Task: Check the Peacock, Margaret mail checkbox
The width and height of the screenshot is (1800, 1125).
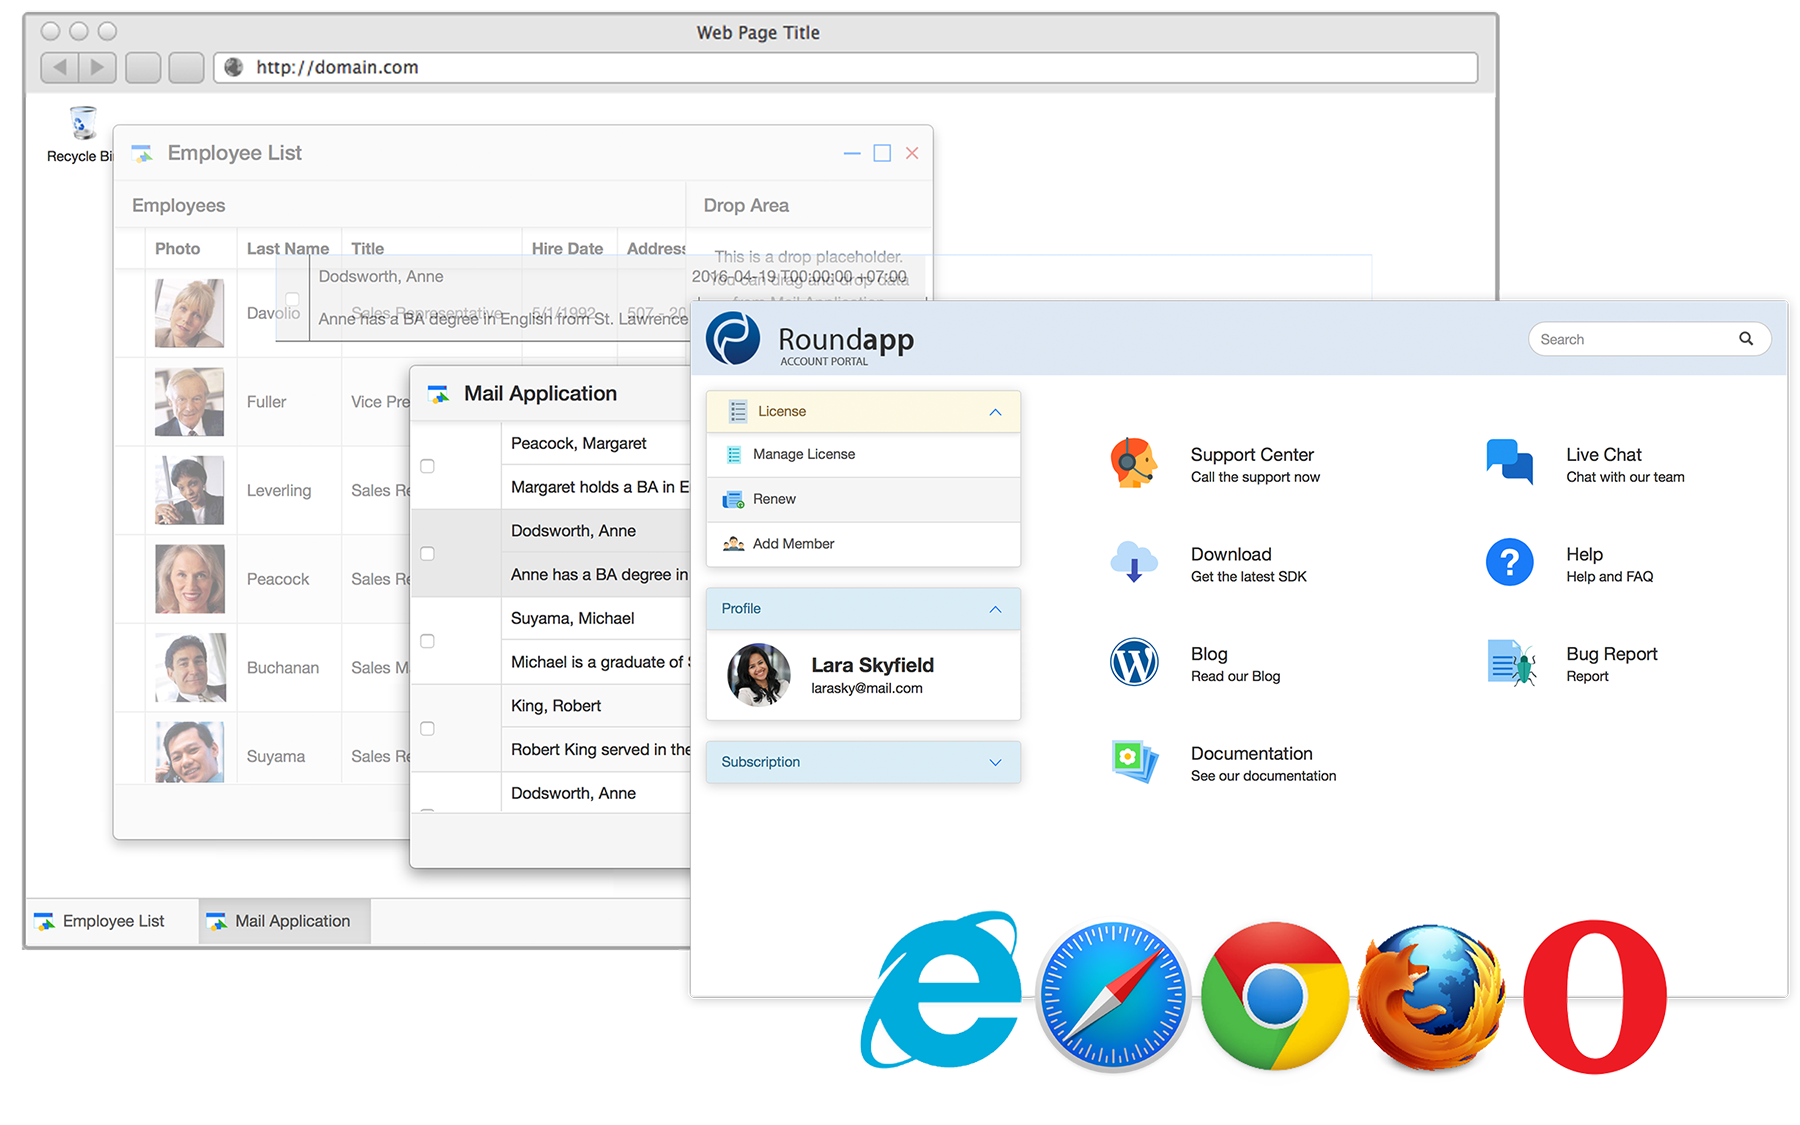Action: click(x=427, y=466)
